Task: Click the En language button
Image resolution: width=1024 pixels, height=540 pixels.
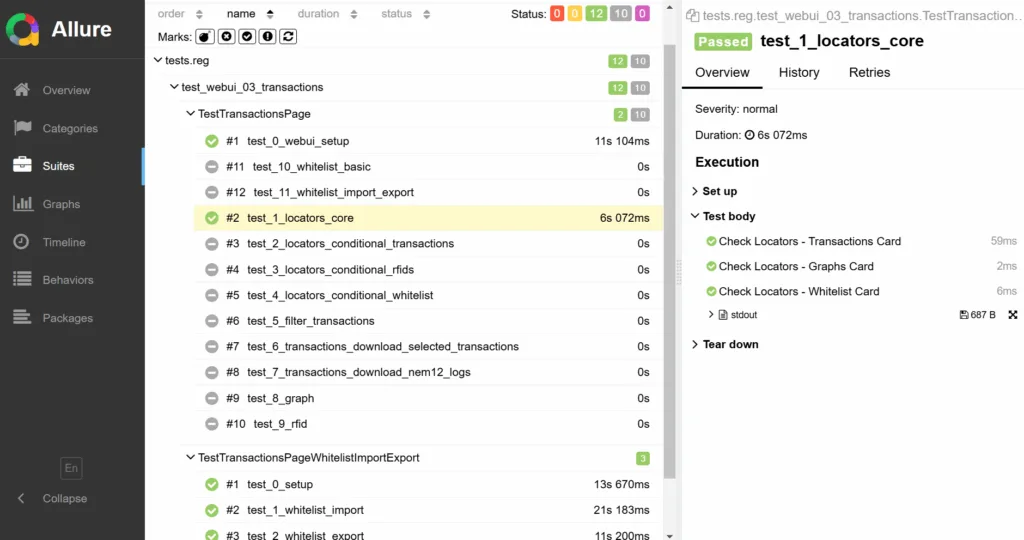Action: pyautogui.click(x=71, y=468)
